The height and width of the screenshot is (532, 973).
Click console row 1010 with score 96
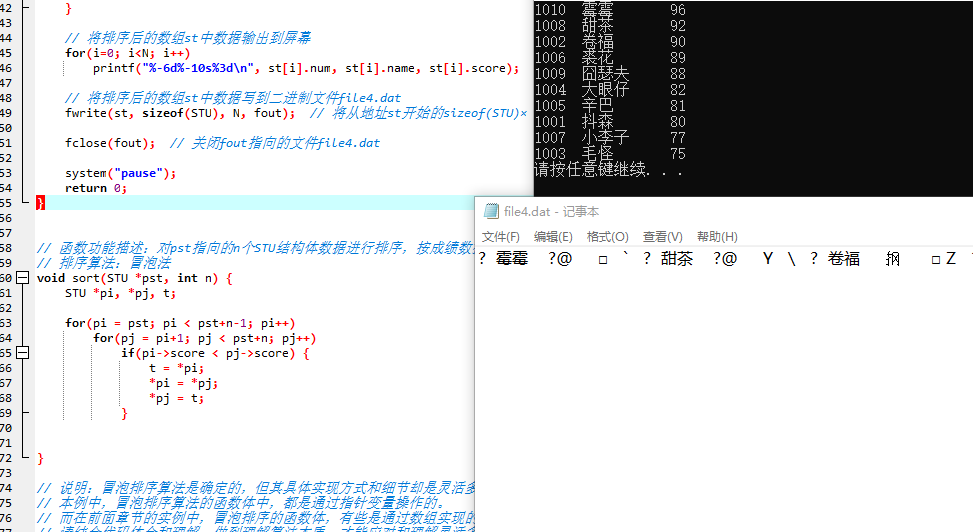click(x=610, y=10)
